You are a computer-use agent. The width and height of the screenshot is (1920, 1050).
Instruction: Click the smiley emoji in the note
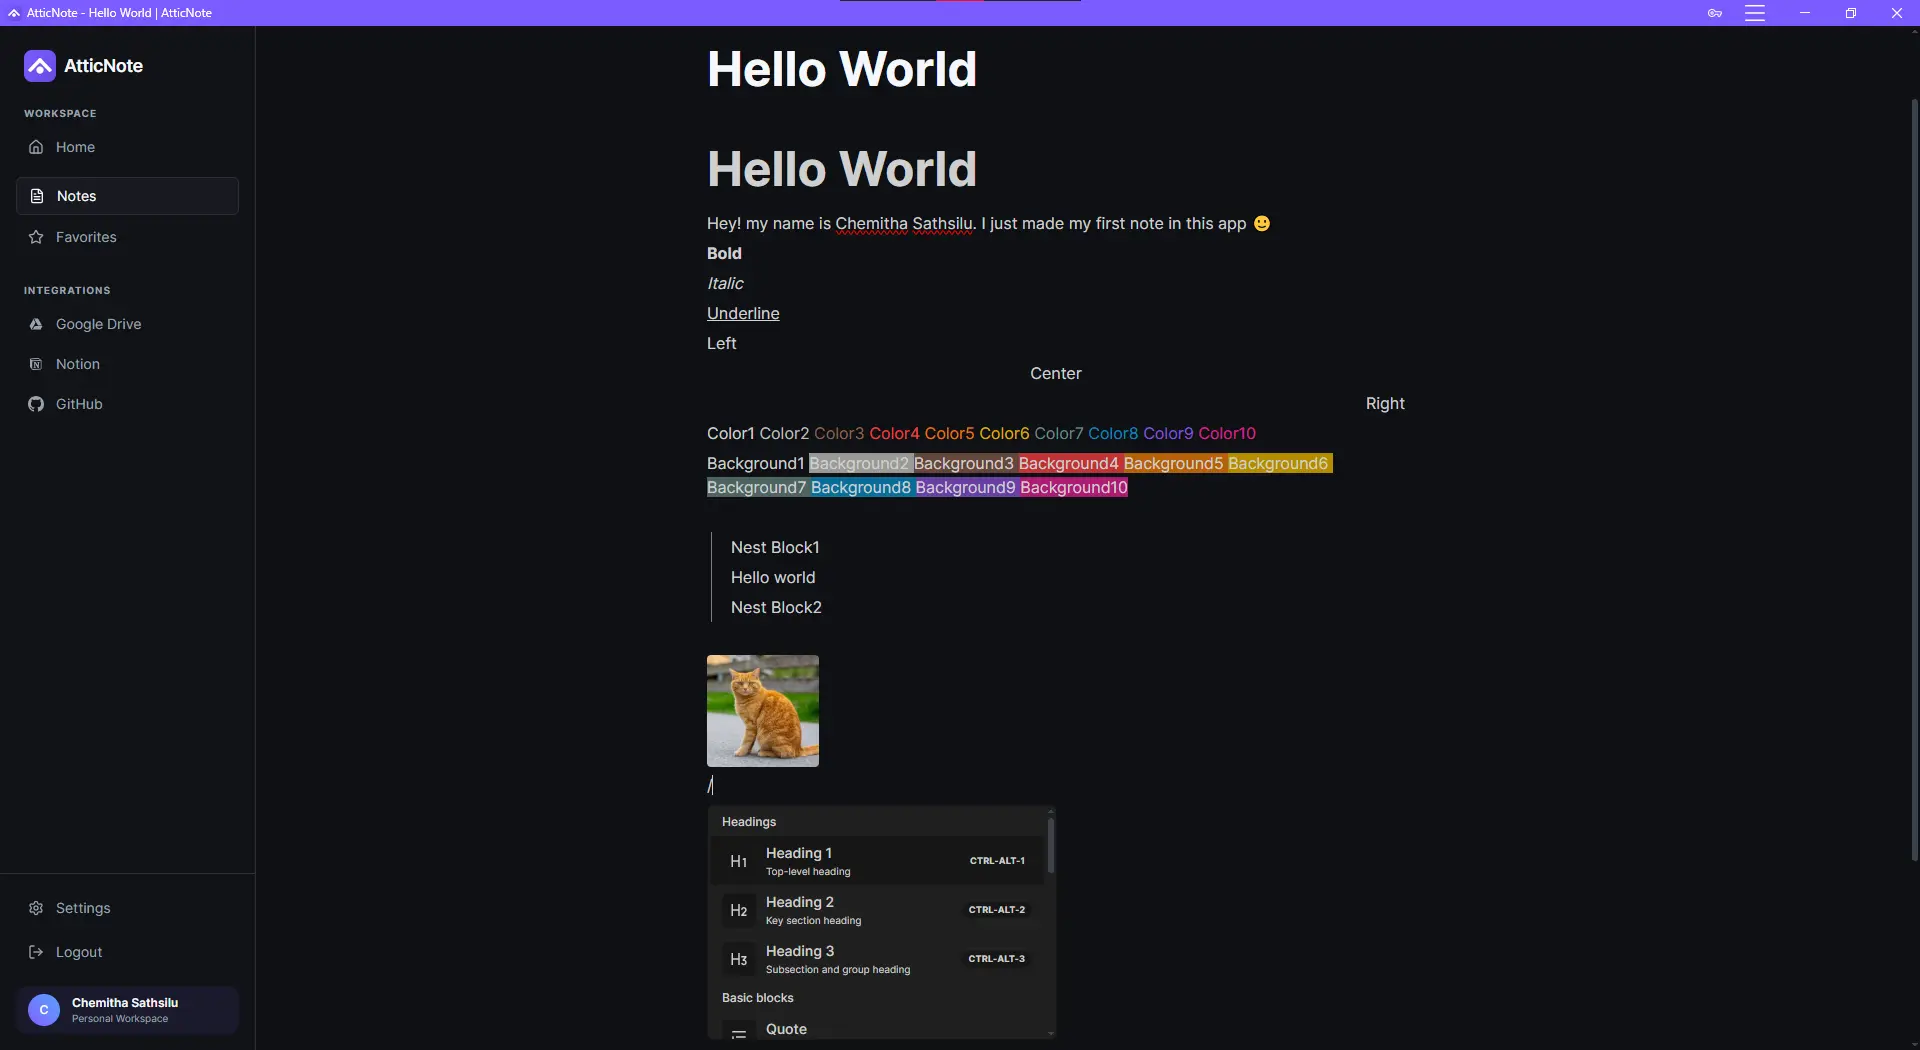point(1262,223)
